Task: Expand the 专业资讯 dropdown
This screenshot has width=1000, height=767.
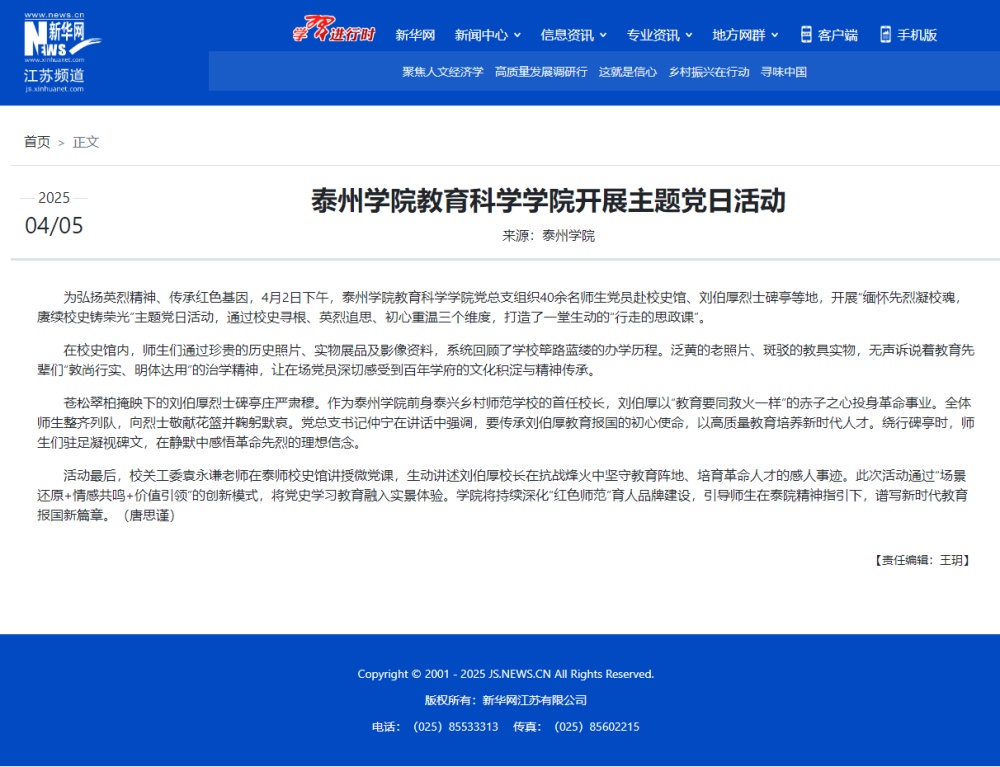Action: point(660,35)
